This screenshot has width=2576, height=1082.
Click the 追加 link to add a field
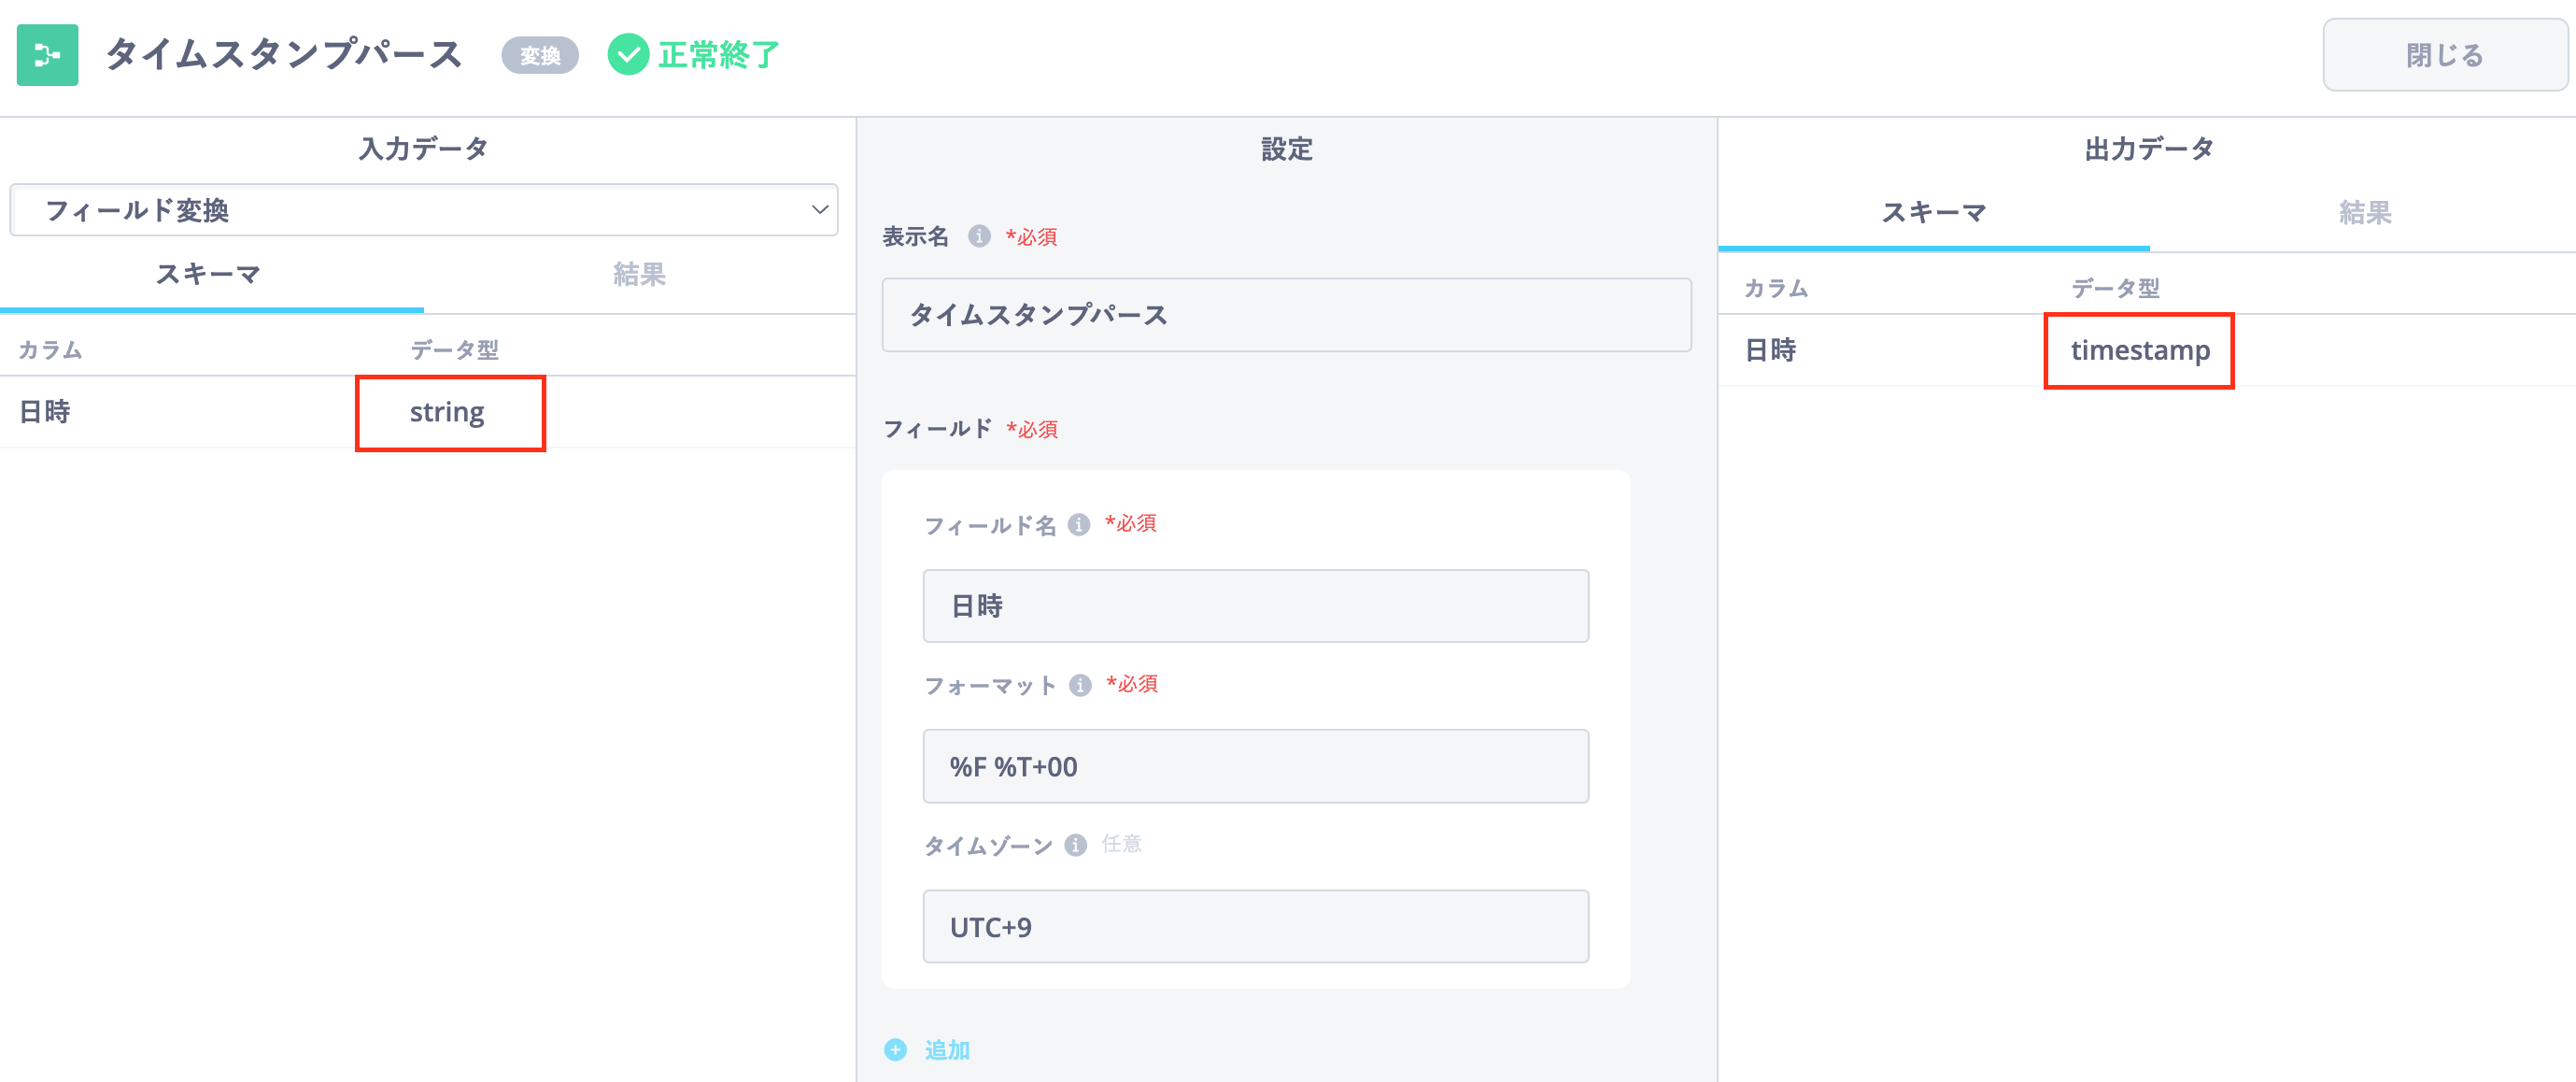point(946,1050)
